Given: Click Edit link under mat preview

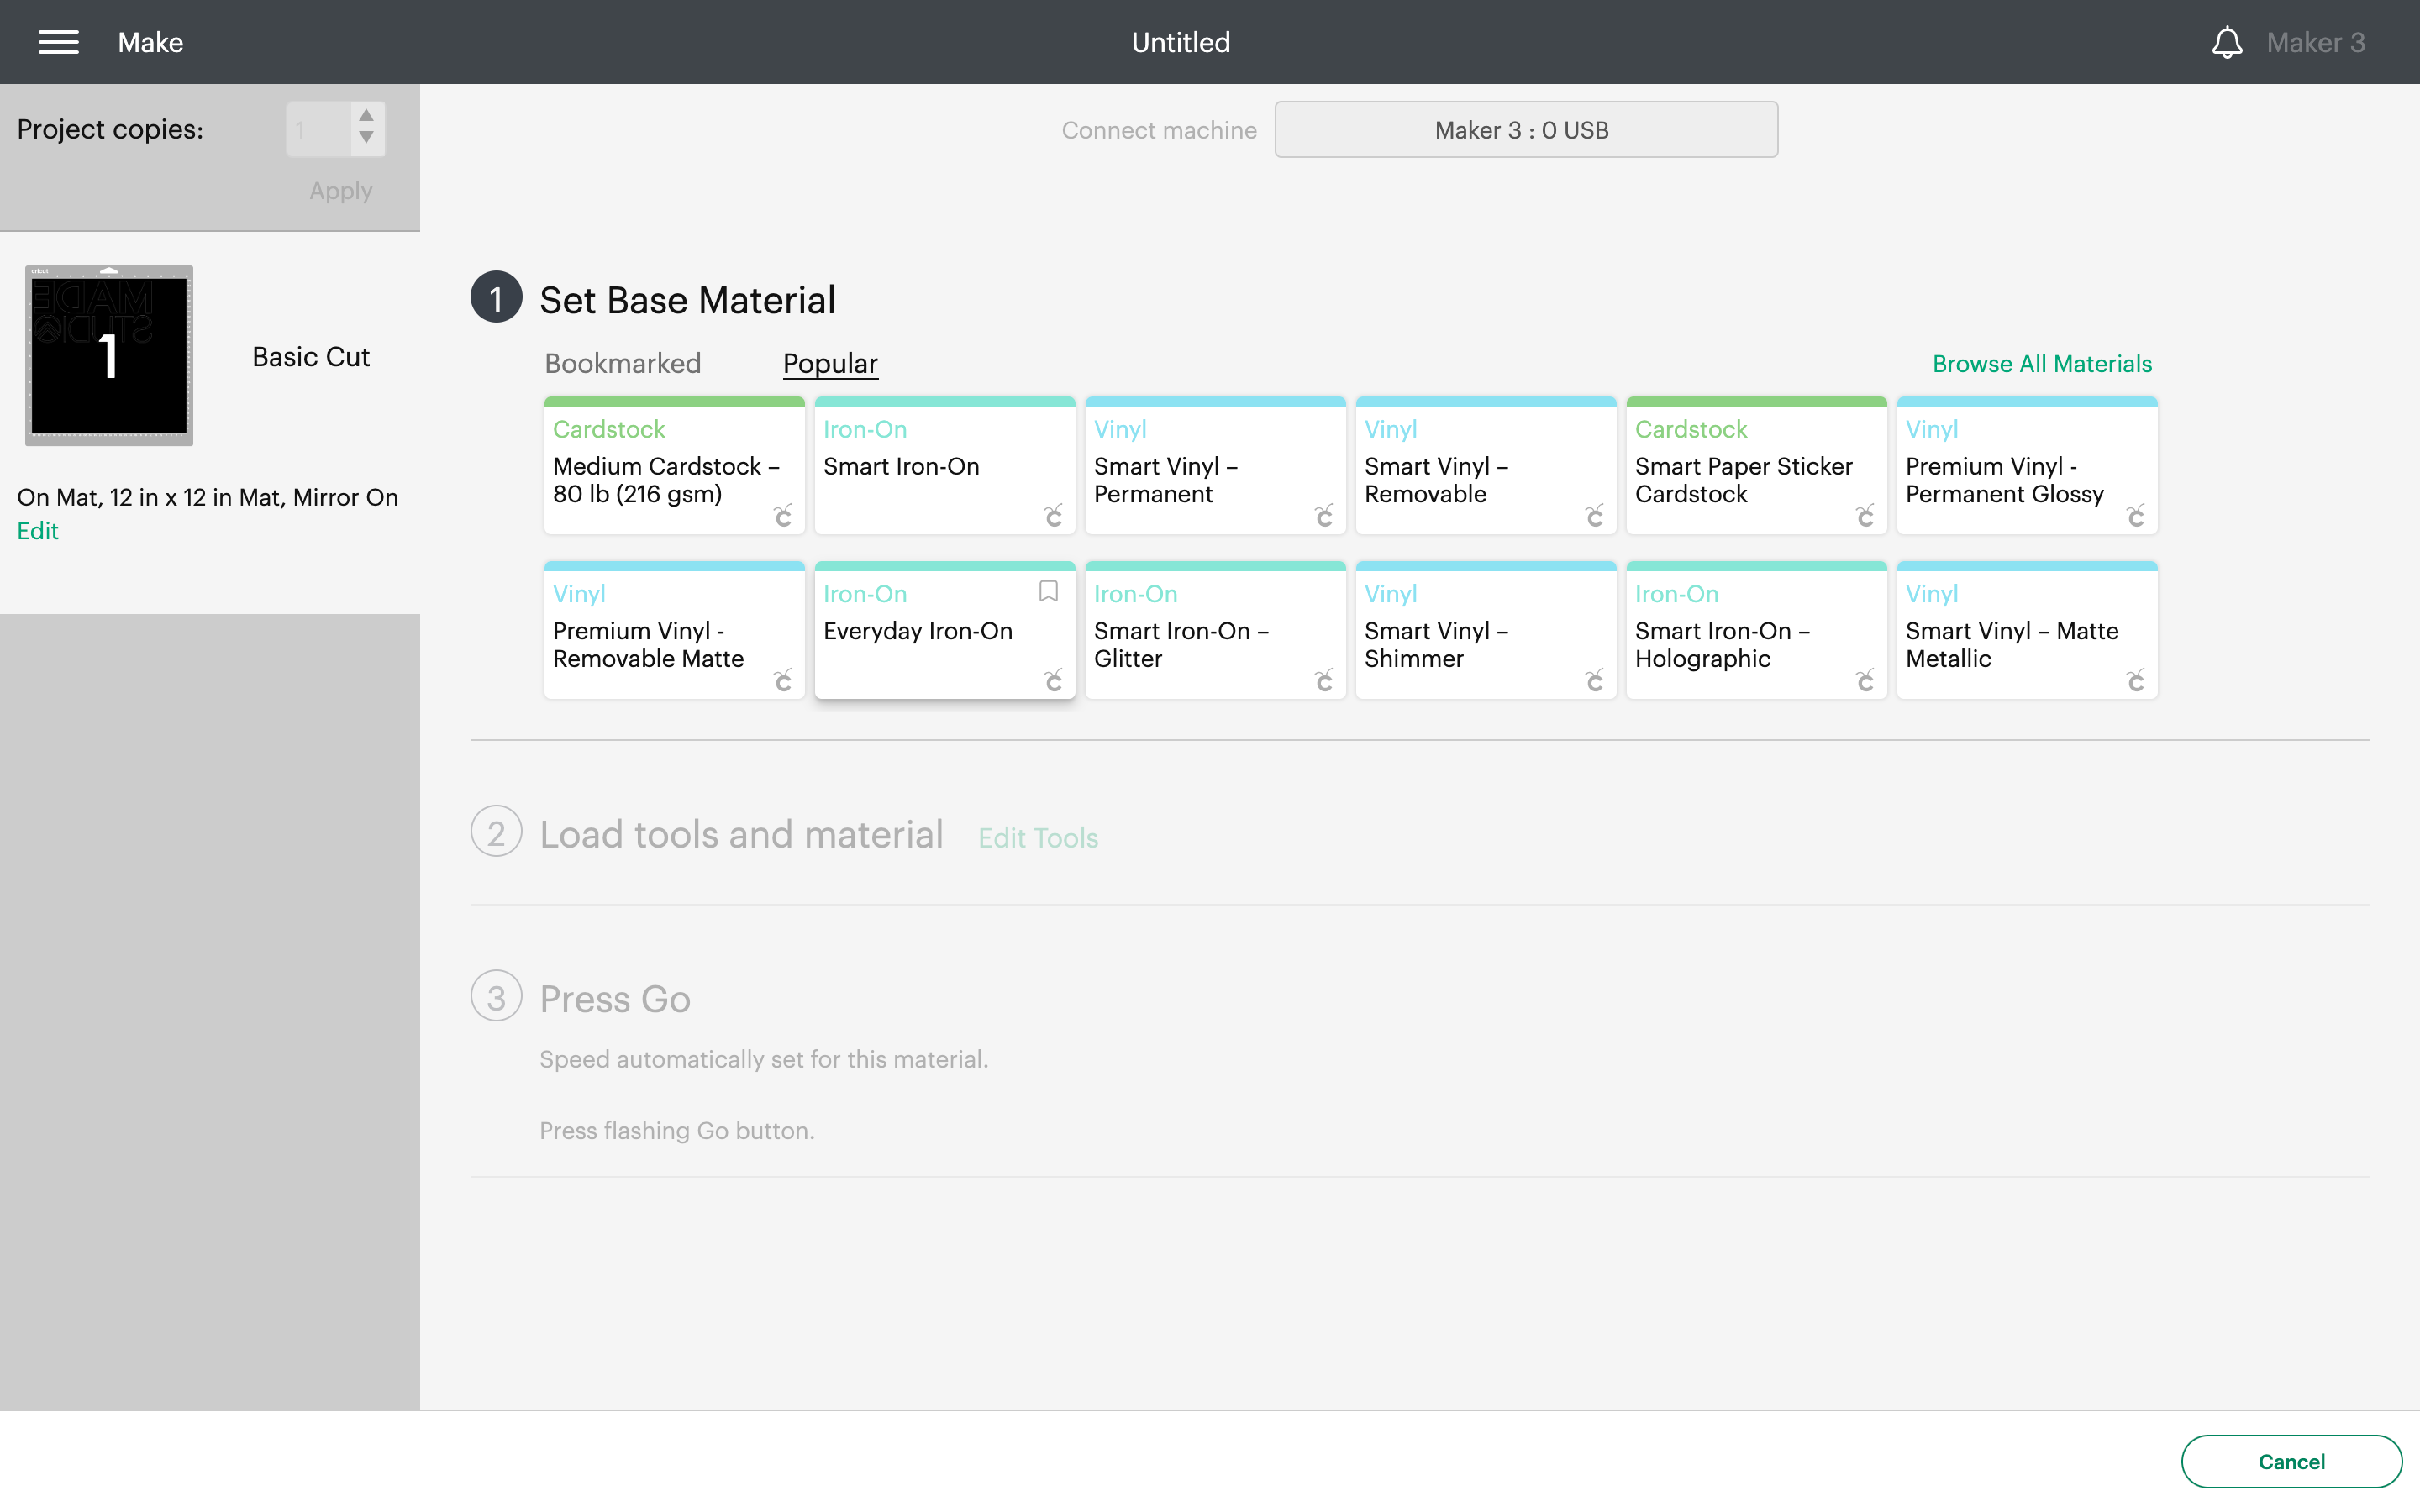Looking at the screenshot, I should click(39, 529).
